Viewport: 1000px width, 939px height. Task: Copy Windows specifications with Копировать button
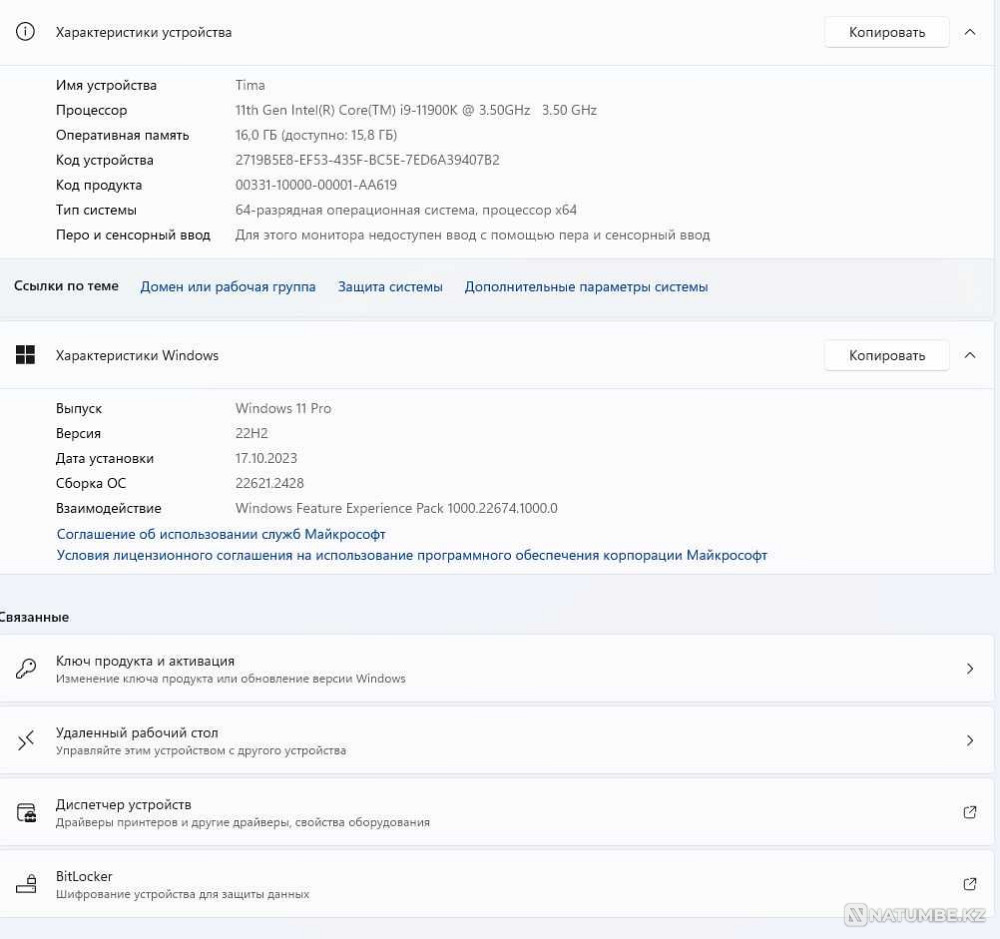point(886,355)
